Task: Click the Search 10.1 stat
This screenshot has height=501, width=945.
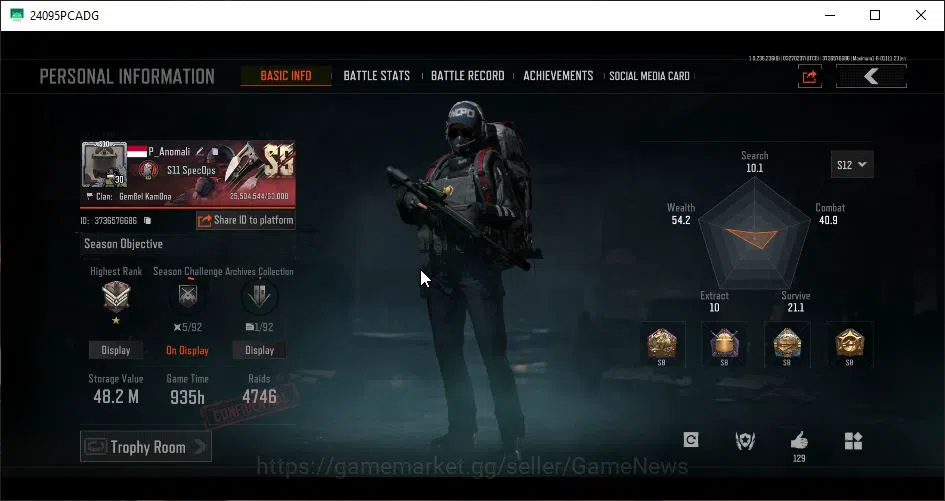Action: pos(755,162)
